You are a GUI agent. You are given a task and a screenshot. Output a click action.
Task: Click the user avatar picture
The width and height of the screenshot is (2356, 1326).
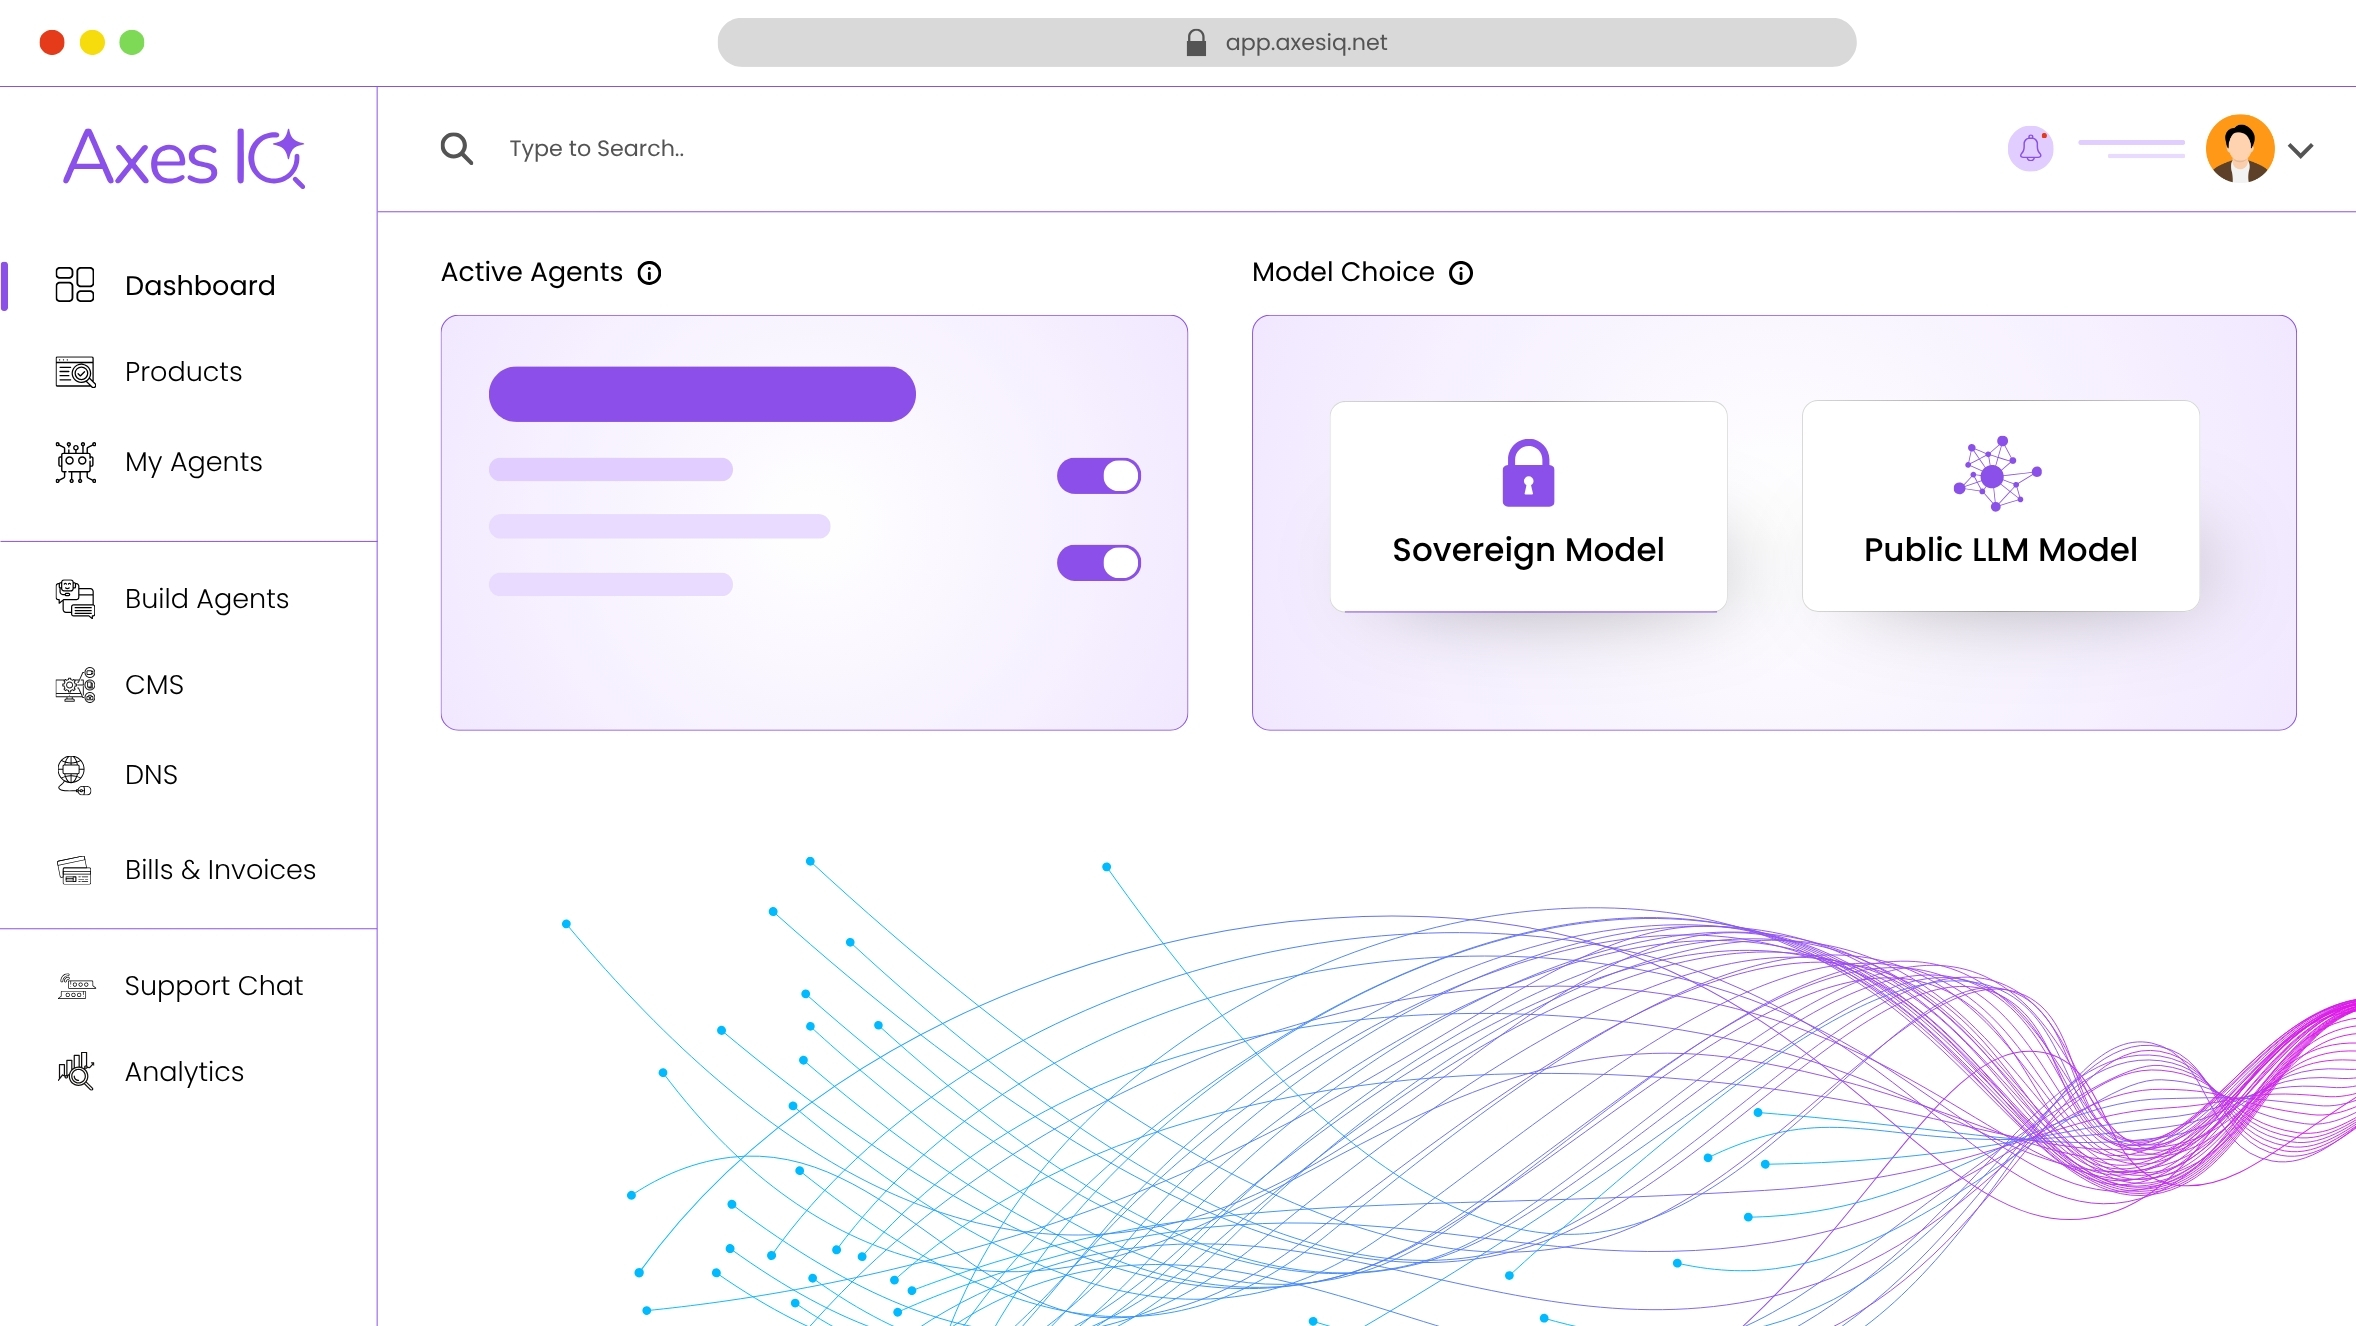(x=2240, y=149)
